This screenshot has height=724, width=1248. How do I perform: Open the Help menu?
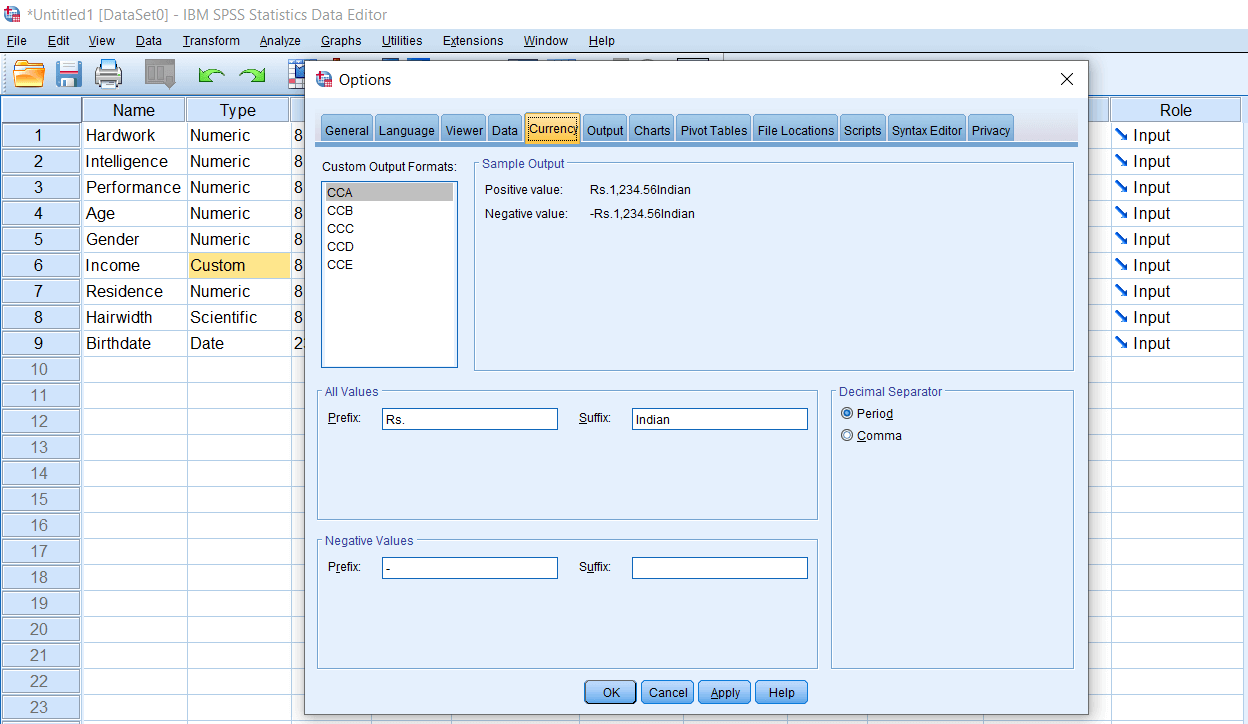(x=601, y=41)
